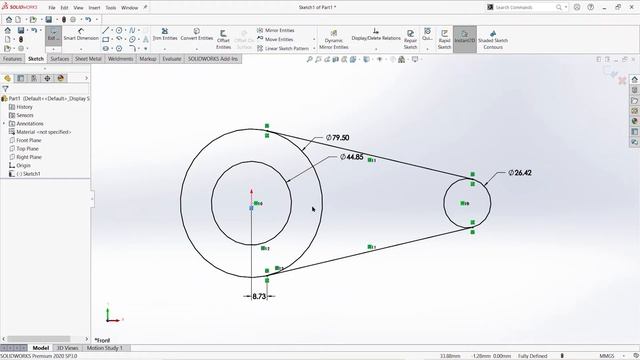Select the 79.50 diameter dimension
Screen dimensions: 640x360
(x=338, y=138)
